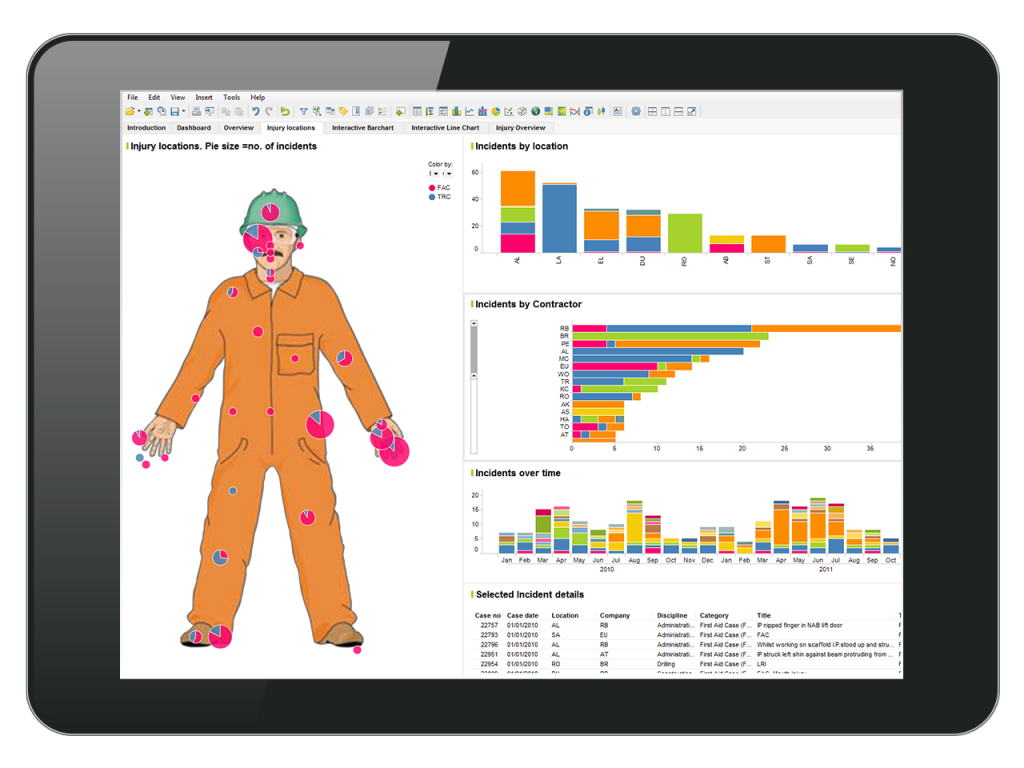
Task: Expand the arrow next to Open folder icon
Action: pos(139,111)
